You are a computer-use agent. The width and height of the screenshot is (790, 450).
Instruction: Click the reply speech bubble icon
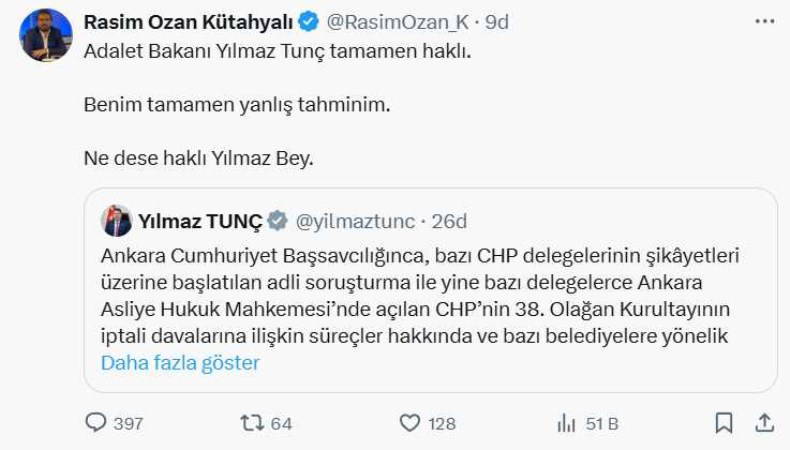95,423
